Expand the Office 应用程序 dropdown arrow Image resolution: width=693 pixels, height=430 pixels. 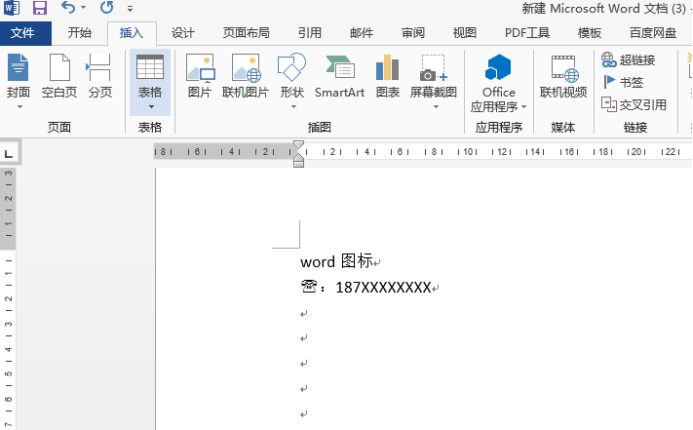[x=524, y=107]
